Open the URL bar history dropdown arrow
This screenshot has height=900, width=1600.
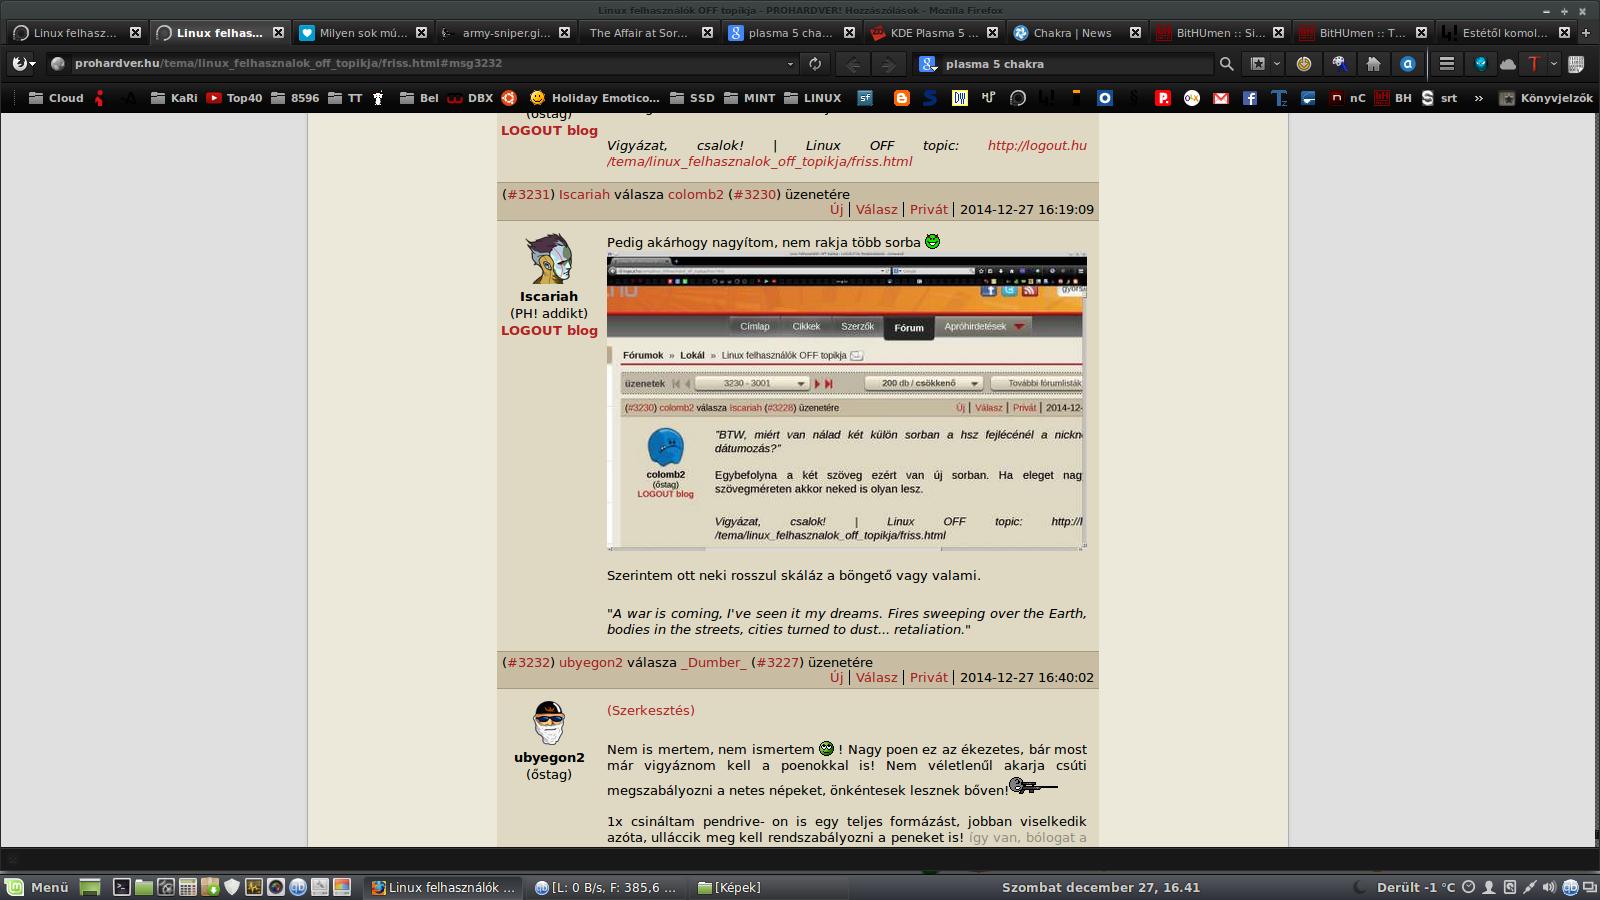point(790,64)
